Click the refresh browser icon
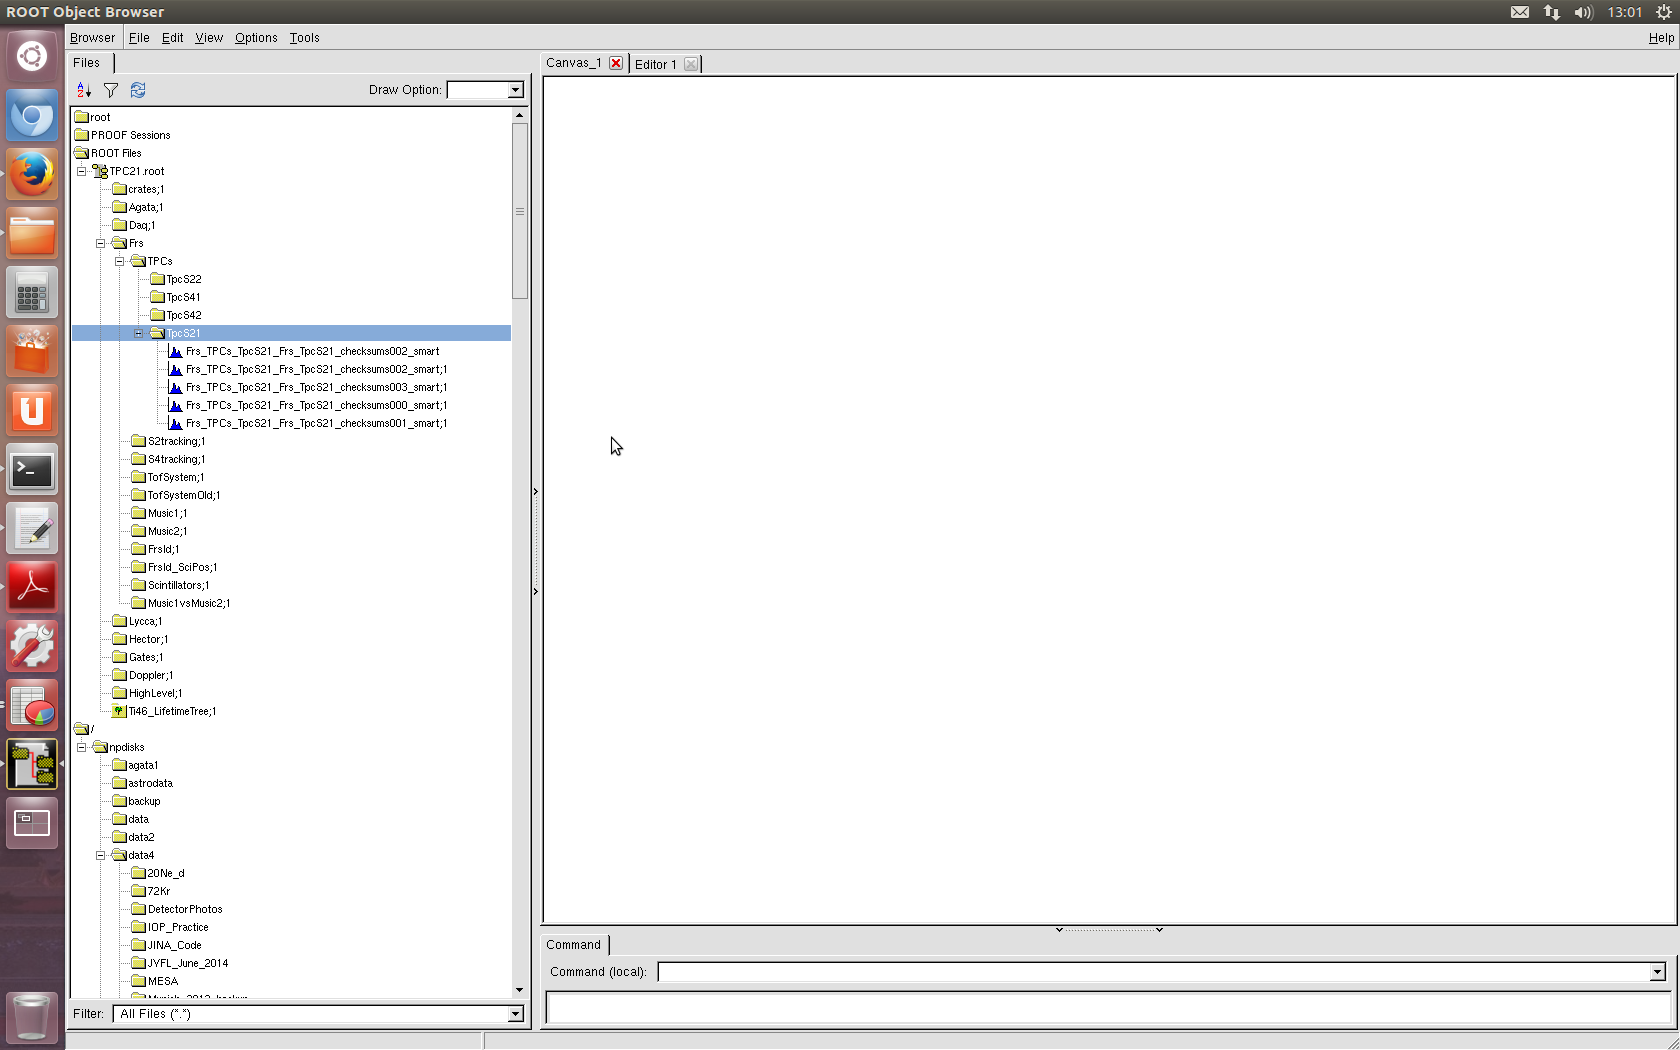 138,90
